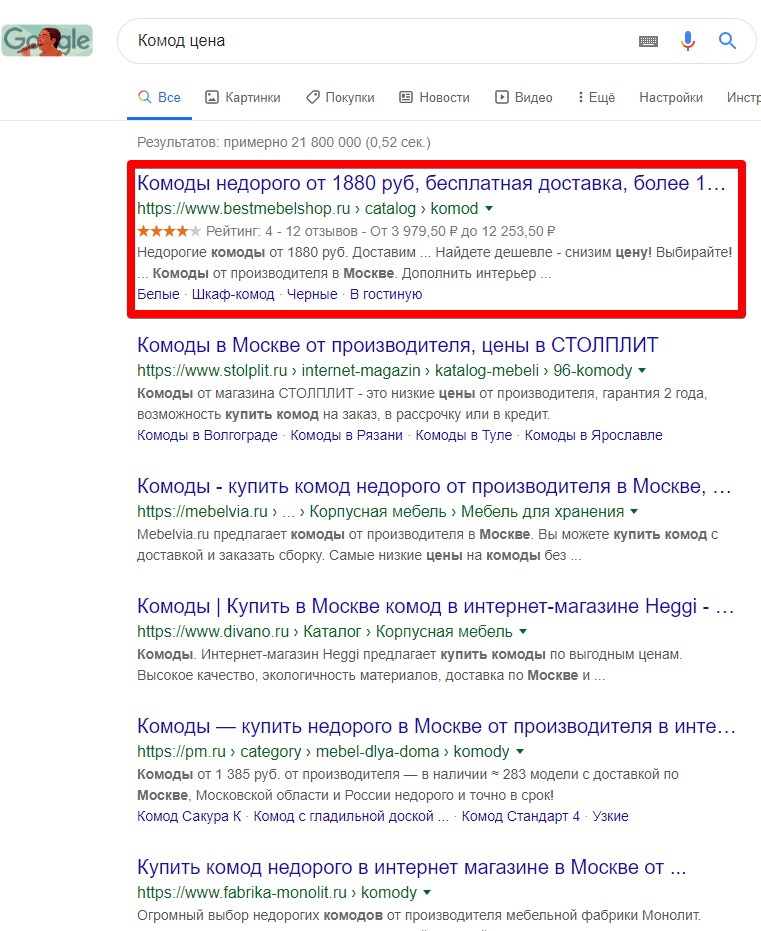Open the bestmebelshop.ru result title
This screenshot has width=761, height=931.
432,183
